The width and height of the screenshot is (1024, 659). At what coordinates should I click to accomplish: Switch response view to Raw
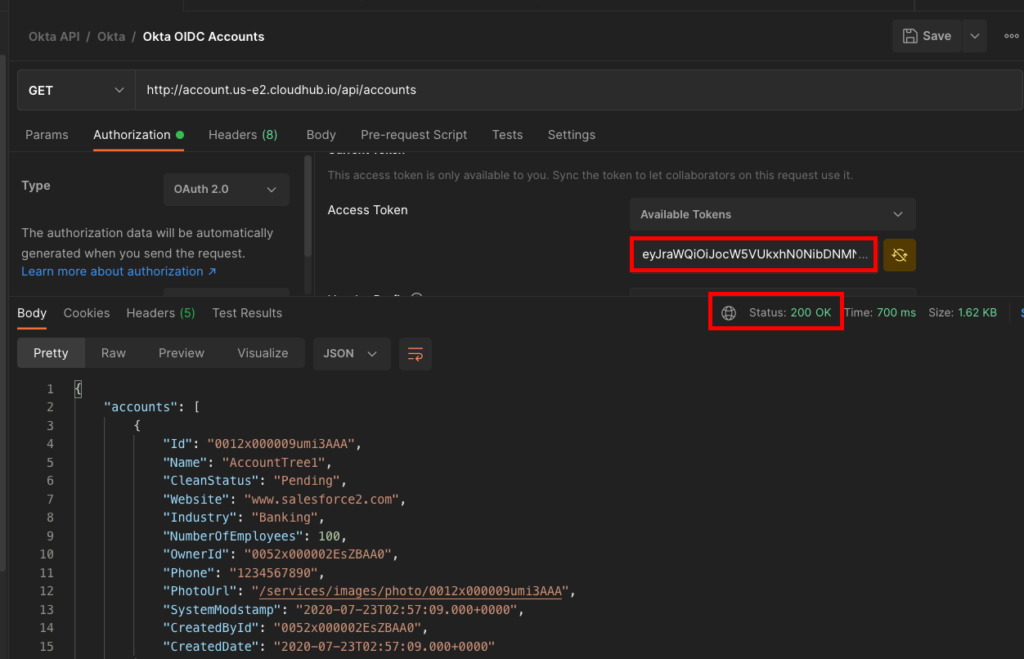(113, 353)
